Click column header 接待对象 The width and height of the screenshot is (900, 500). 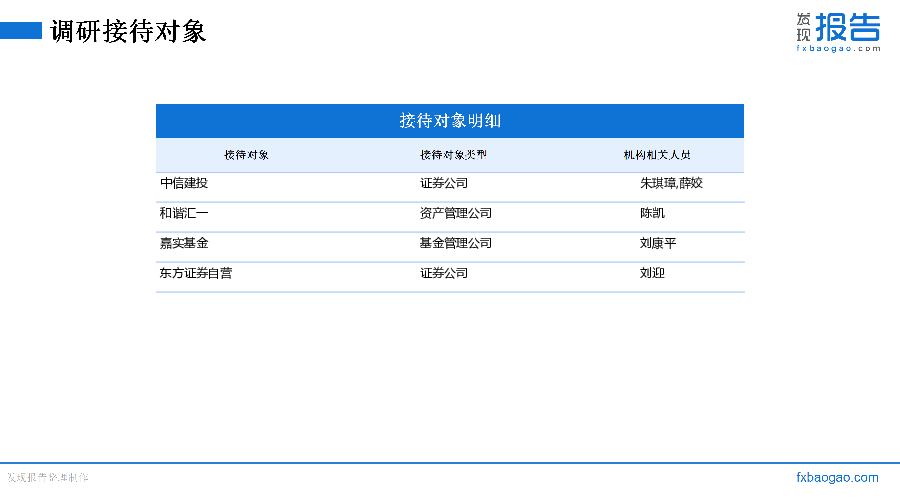click(x=246, y=155)
